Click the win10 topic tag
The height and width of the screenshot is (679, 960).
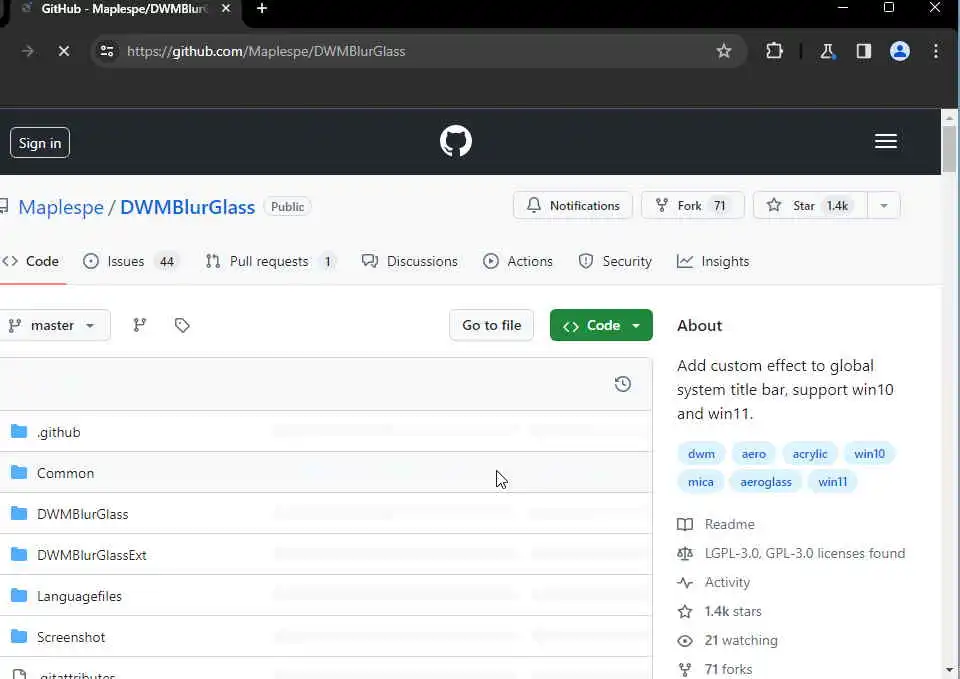point(869,454)
